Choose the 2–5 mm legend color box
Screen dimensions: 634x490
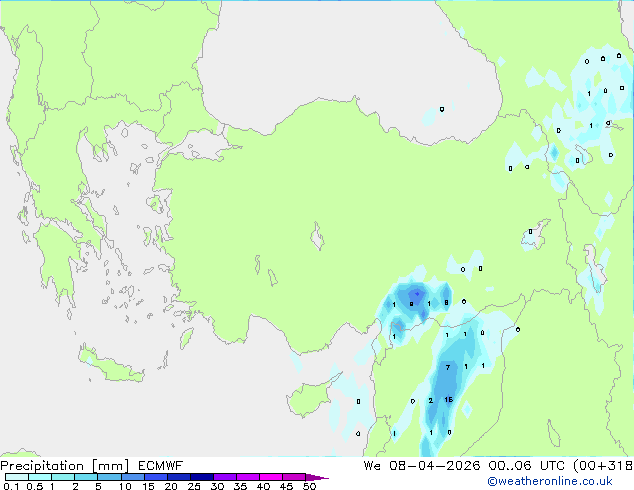coord(86,477)
